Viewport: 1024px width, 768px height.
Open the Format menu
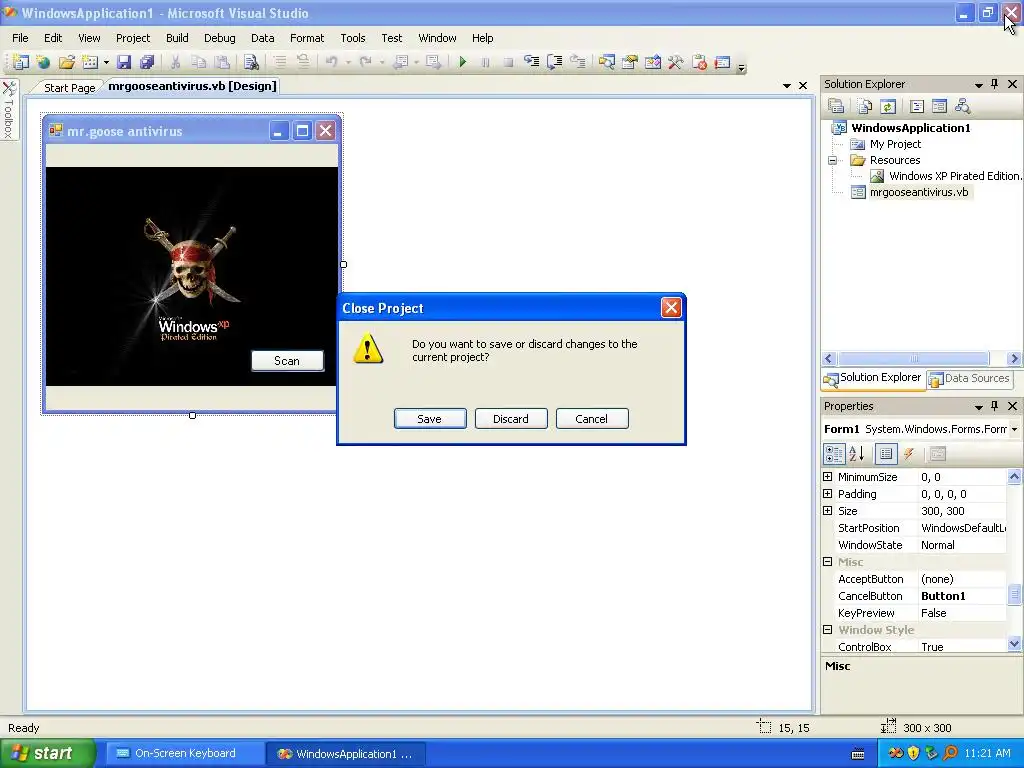[x=307, y=38]
